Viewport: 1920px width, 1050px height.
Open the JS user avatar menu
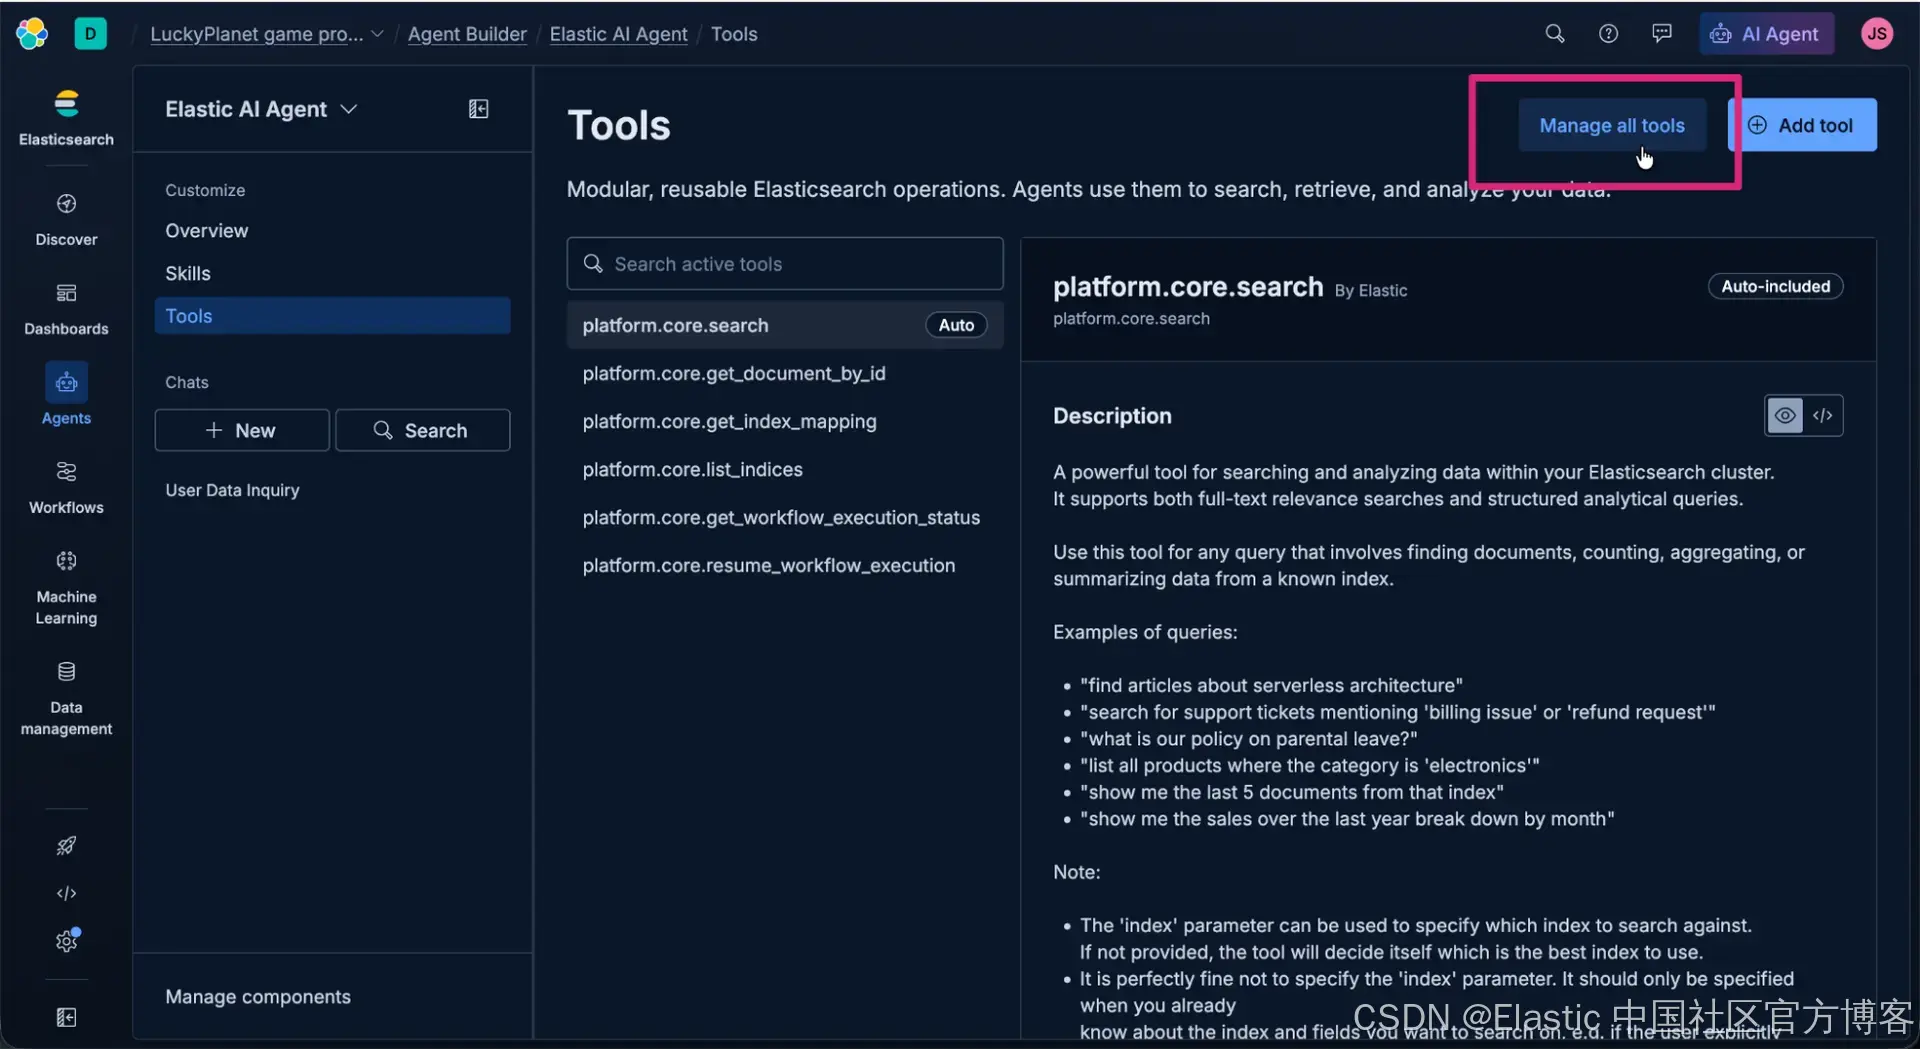click(x=1877, y=34)
